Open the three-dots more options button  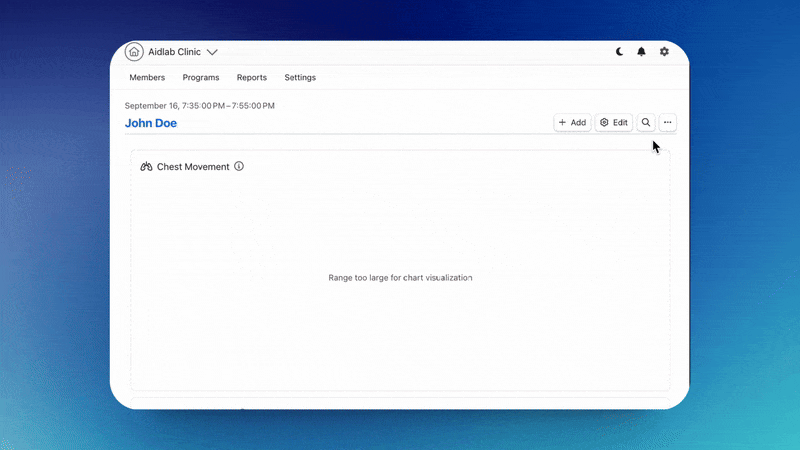click(x=668, y=122)
